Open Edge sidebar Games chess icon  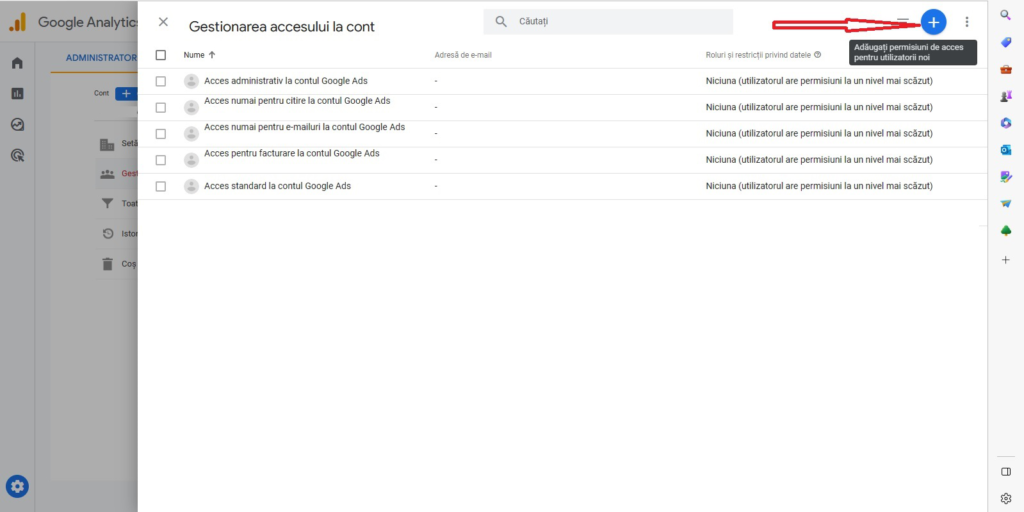[x=1006, y=96]
